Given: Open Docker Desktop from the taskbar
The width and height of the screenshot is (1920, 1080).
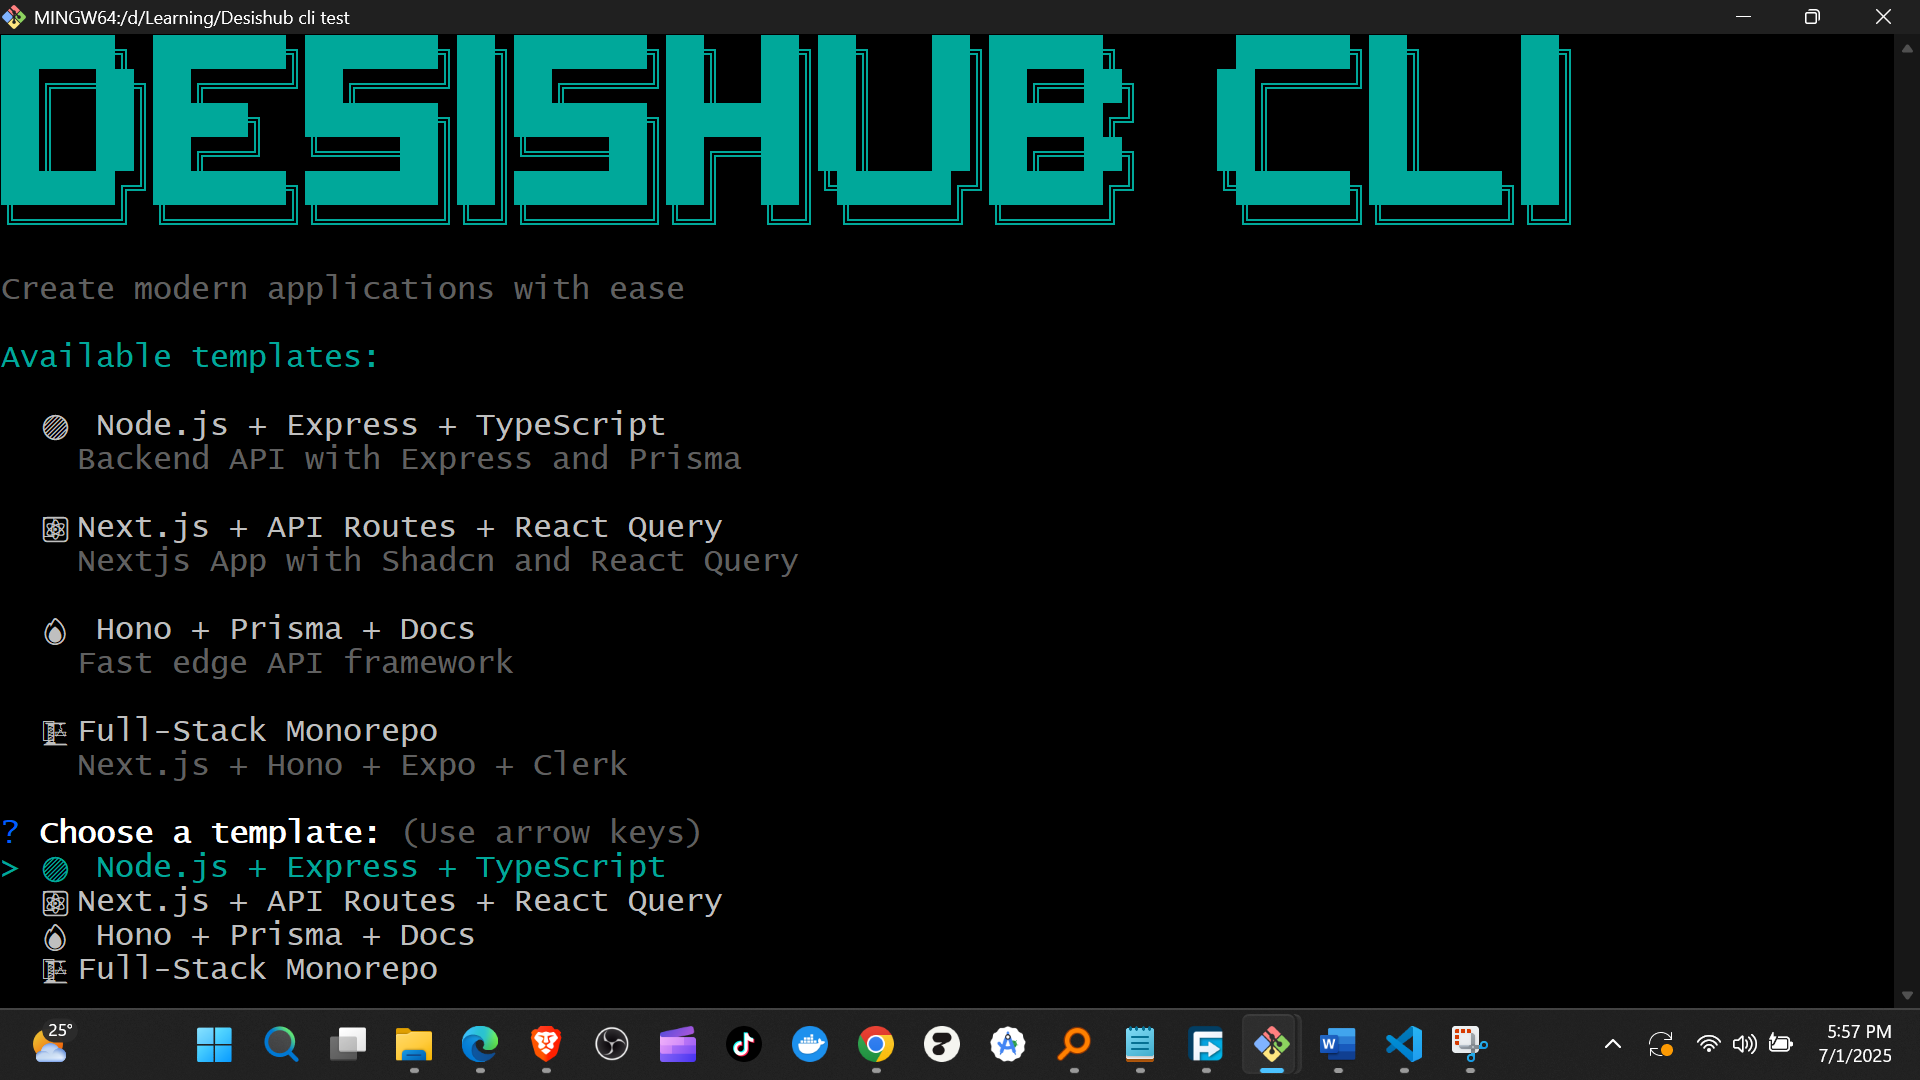Looking at the screenshot, I should click(809, 1045).
